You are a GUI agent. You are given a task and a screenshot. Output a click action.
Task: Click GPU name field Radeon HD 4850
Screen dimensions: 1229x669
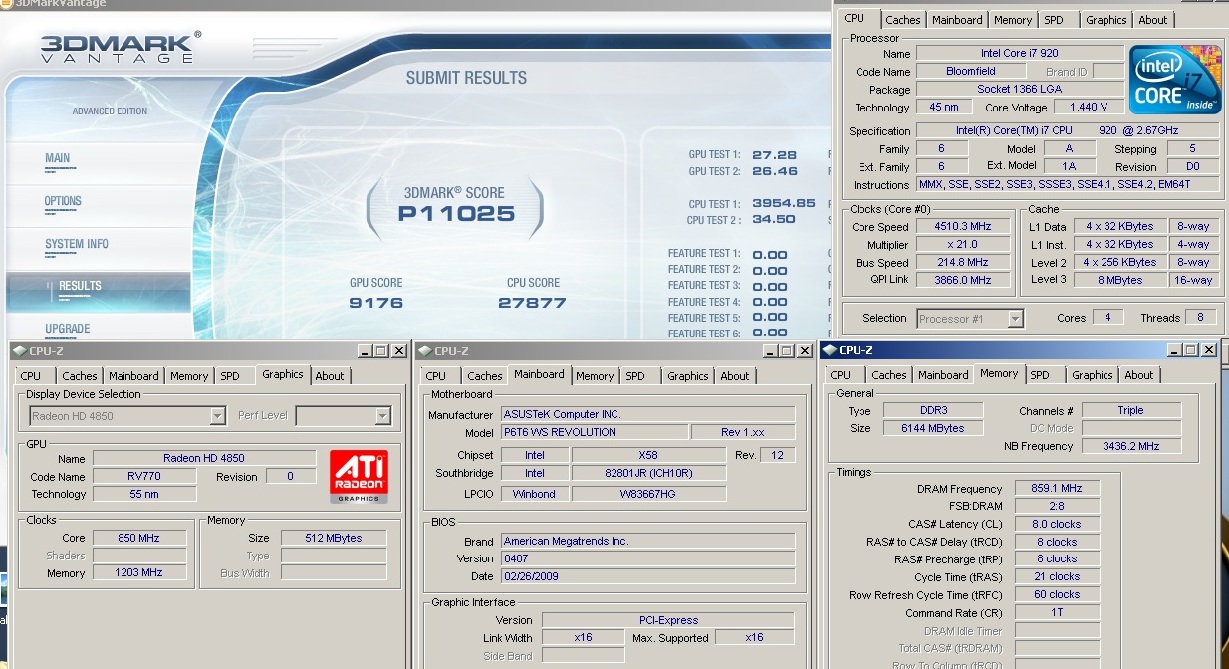203,458
